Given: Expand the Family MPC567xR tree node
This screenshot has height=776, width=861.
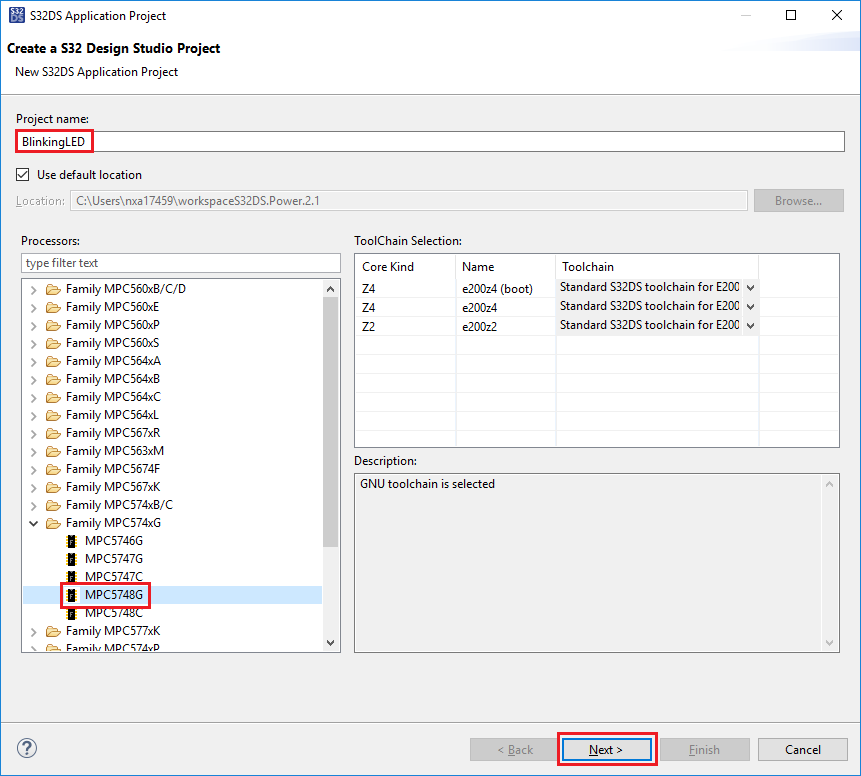Looking at the screenshot, I should pyautogui.click(x=33, y=434).
